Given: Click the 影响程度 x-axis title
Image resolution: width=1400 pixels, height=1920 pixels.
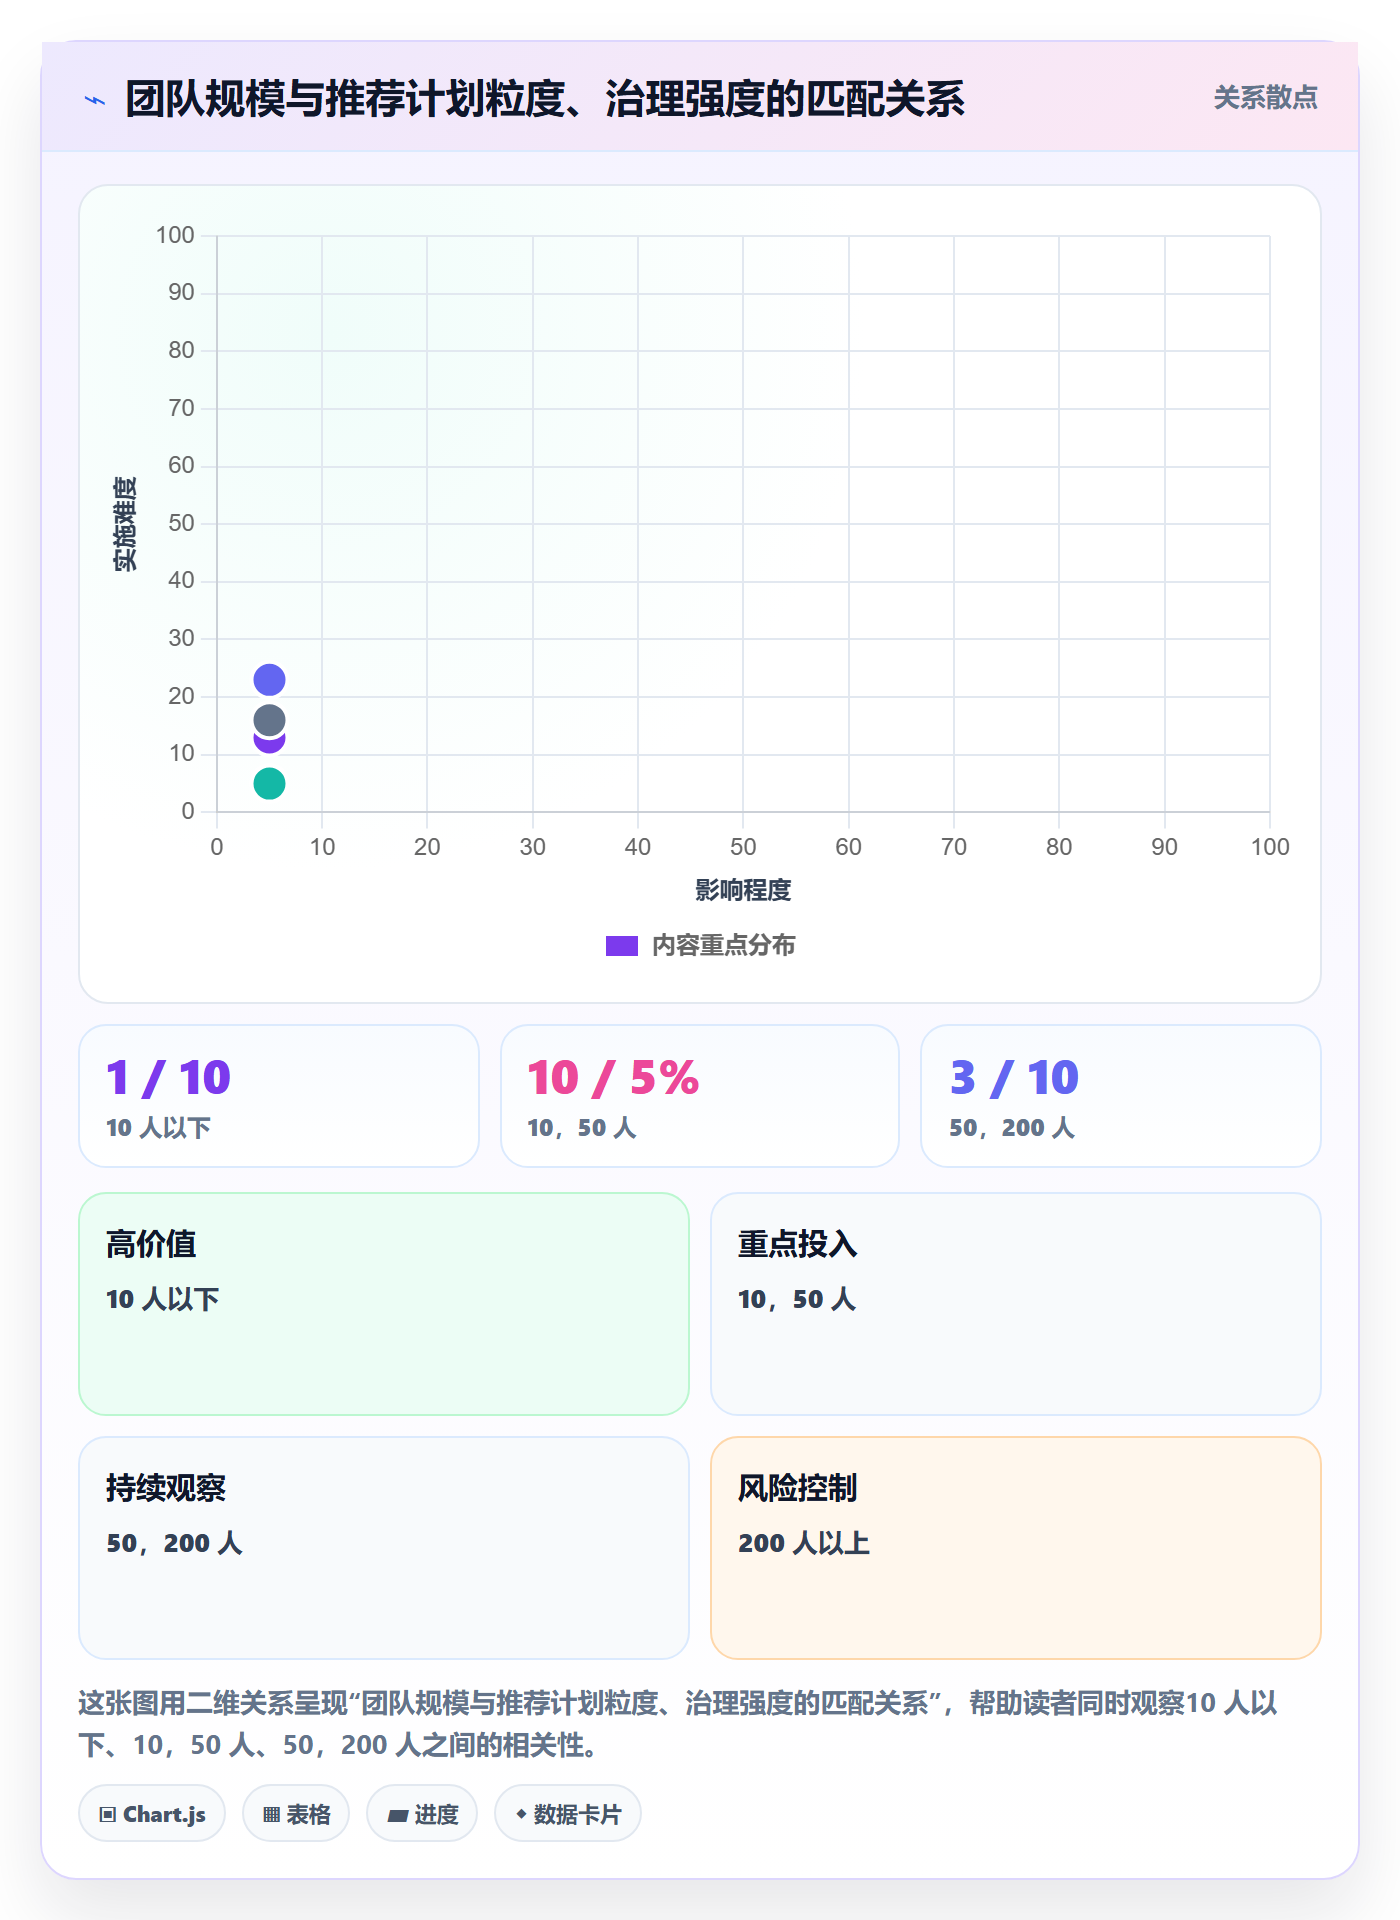Looking at the screenshot, I should (743, 890).
